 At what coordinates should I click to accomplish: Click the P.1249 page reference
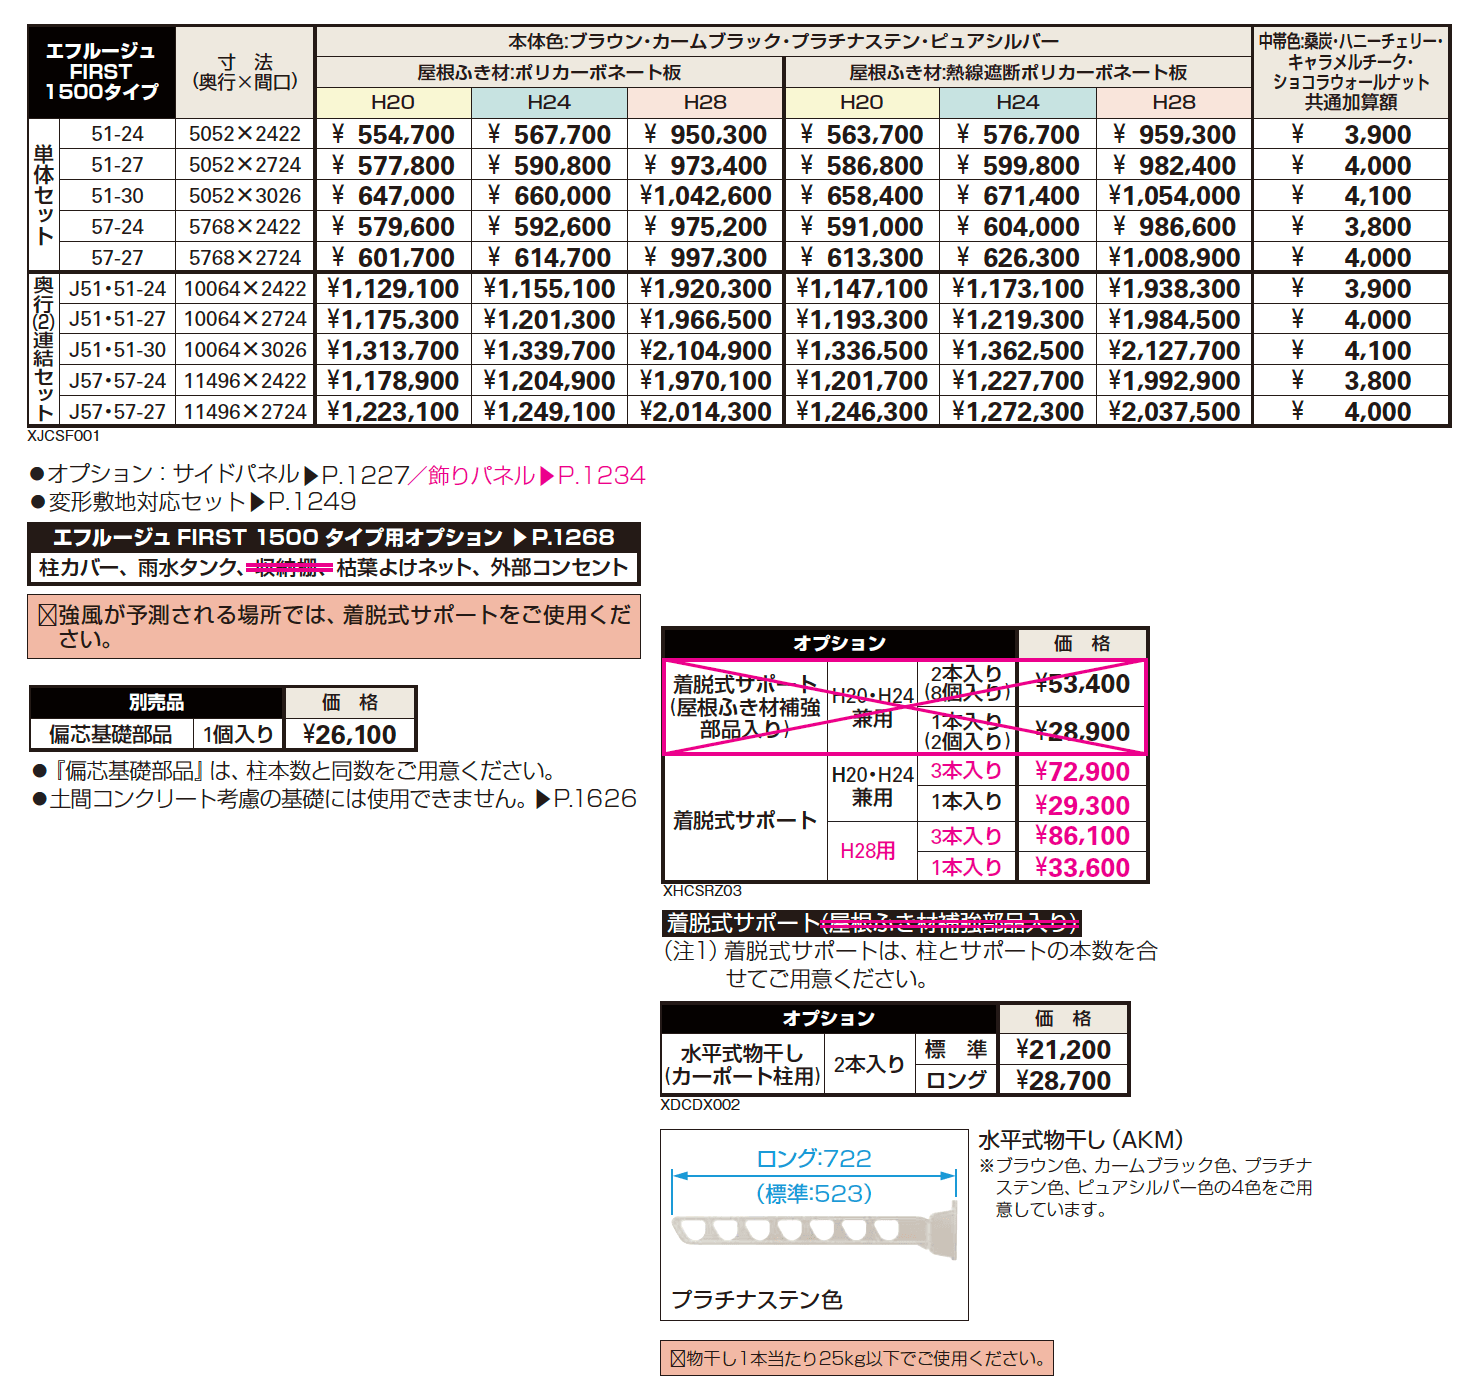pos(303,502)
